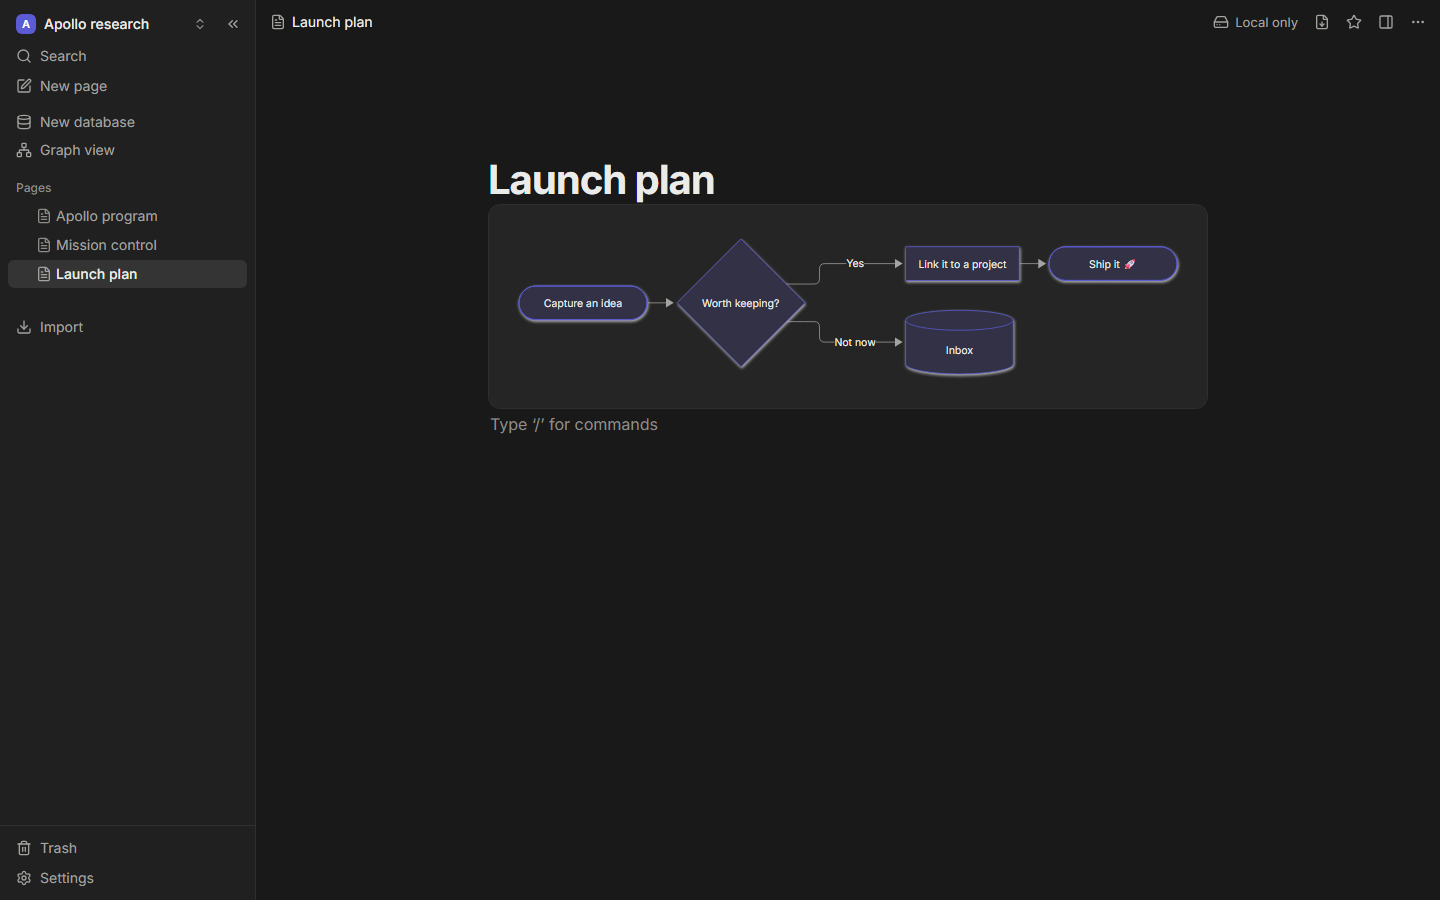Click the Not now edge label
Screen dimensions: 1440x900
855,342
